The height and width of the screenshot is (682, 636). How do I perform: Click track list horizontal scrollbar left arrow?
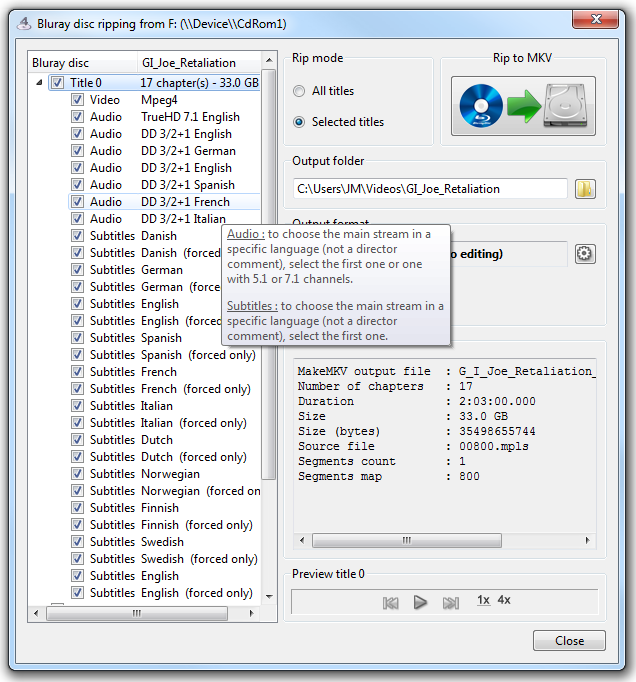click(x=36, y=613)
